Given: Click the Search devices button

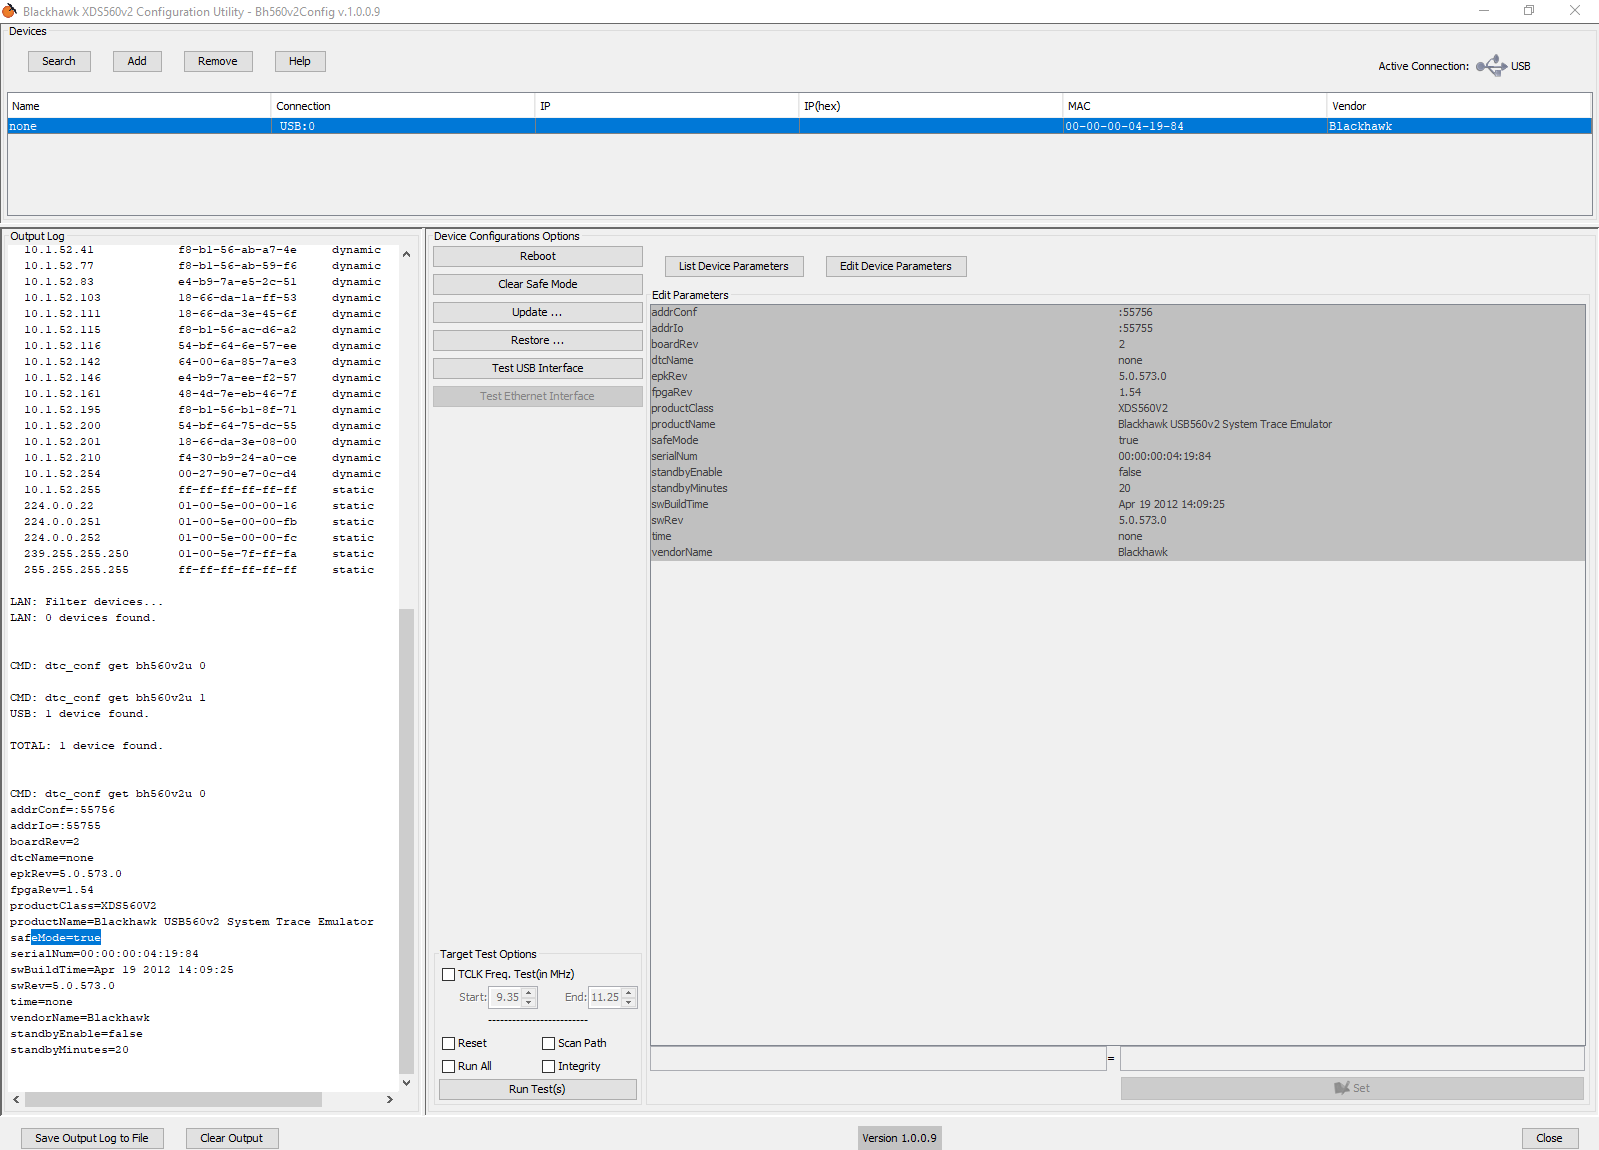Looking at the screenshot, I should click(59, 61).
